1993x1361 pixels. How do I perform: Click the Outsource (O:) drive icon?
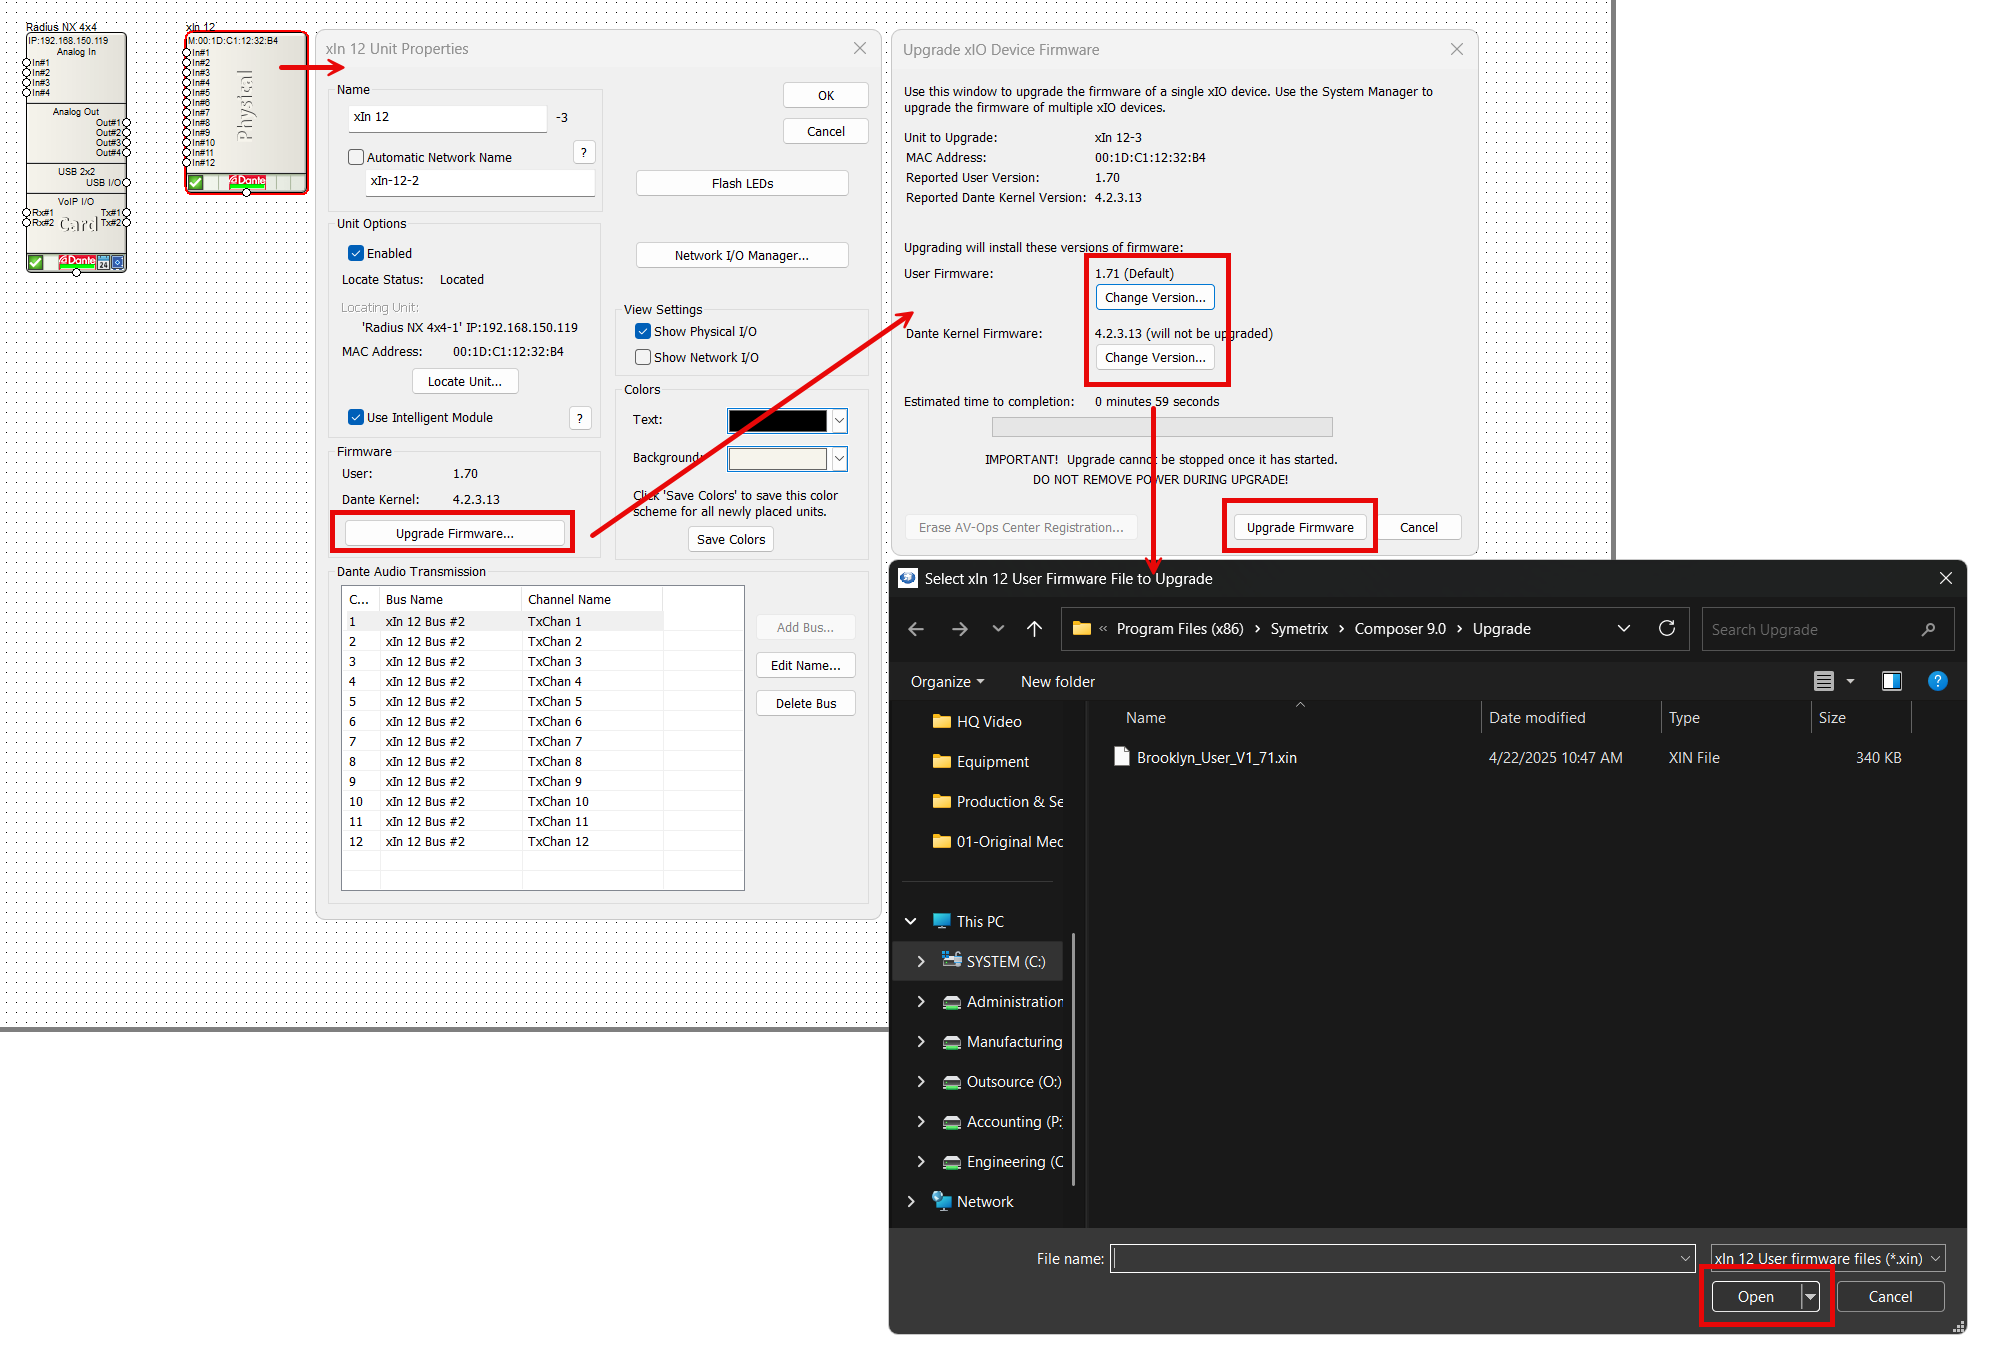952,1082
